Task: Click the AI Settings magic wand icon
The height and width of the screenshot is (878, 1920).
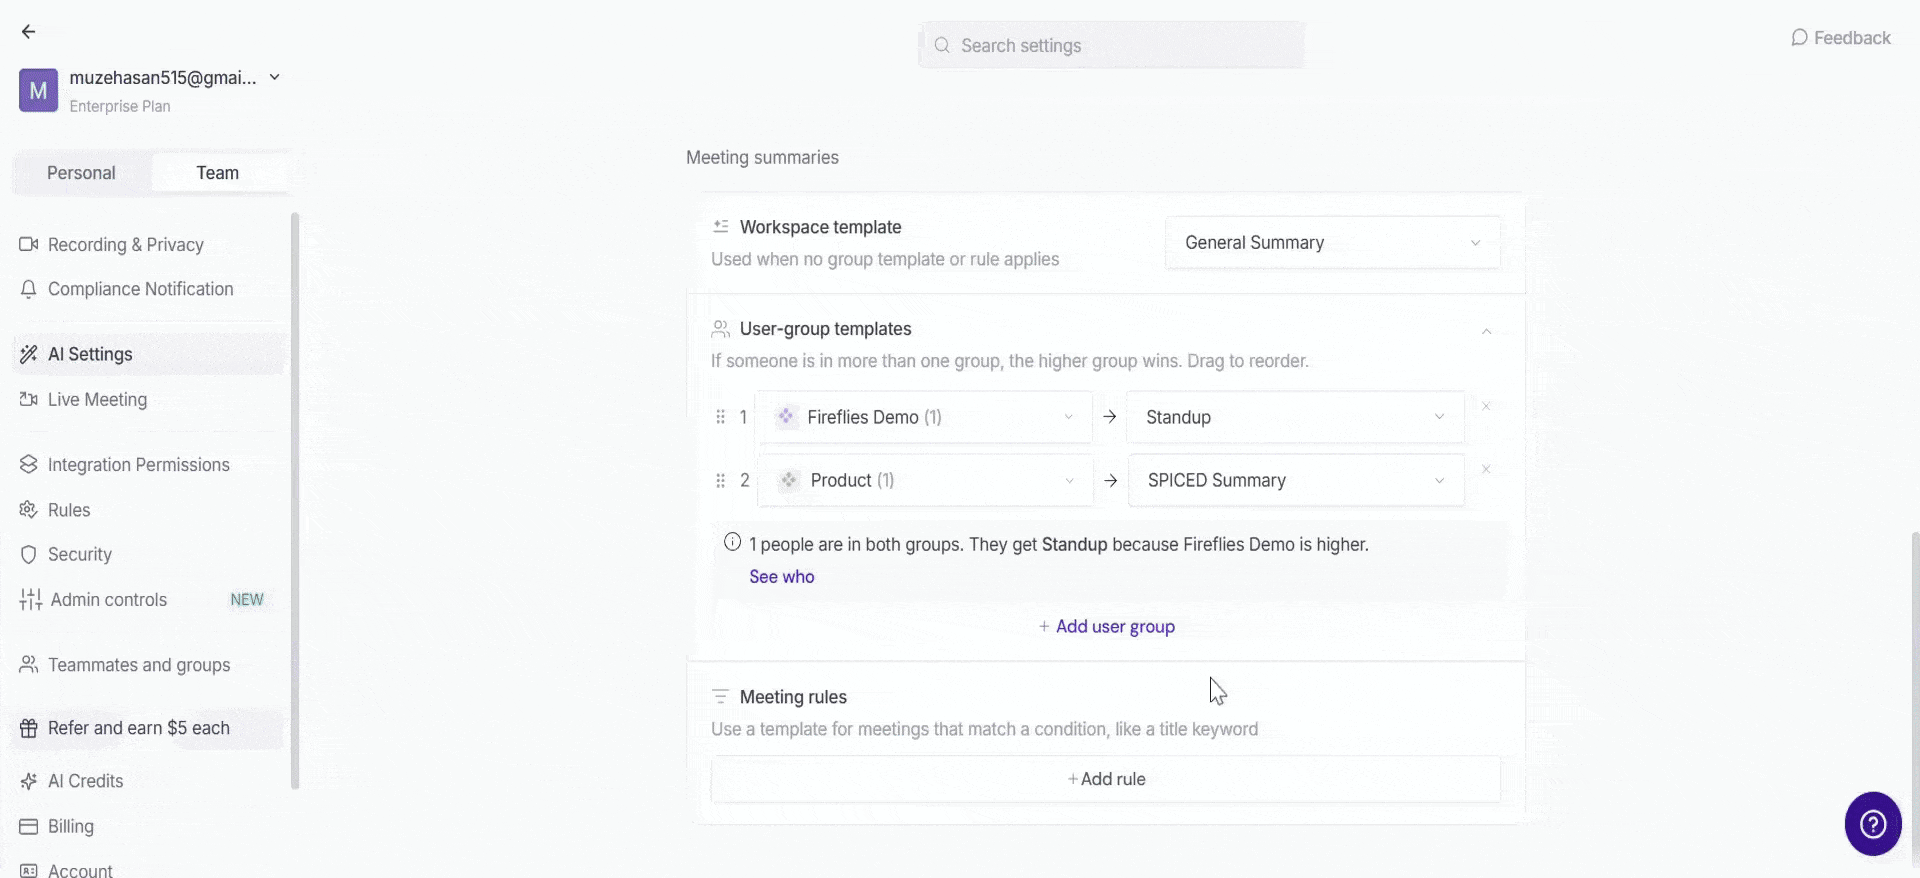Action: point(29,354)
